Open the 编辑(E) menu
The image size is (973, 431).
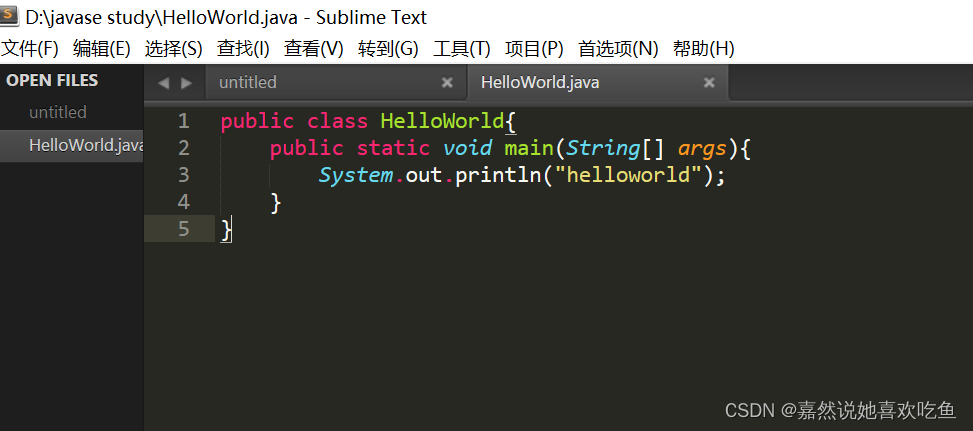tap(102, 49)
